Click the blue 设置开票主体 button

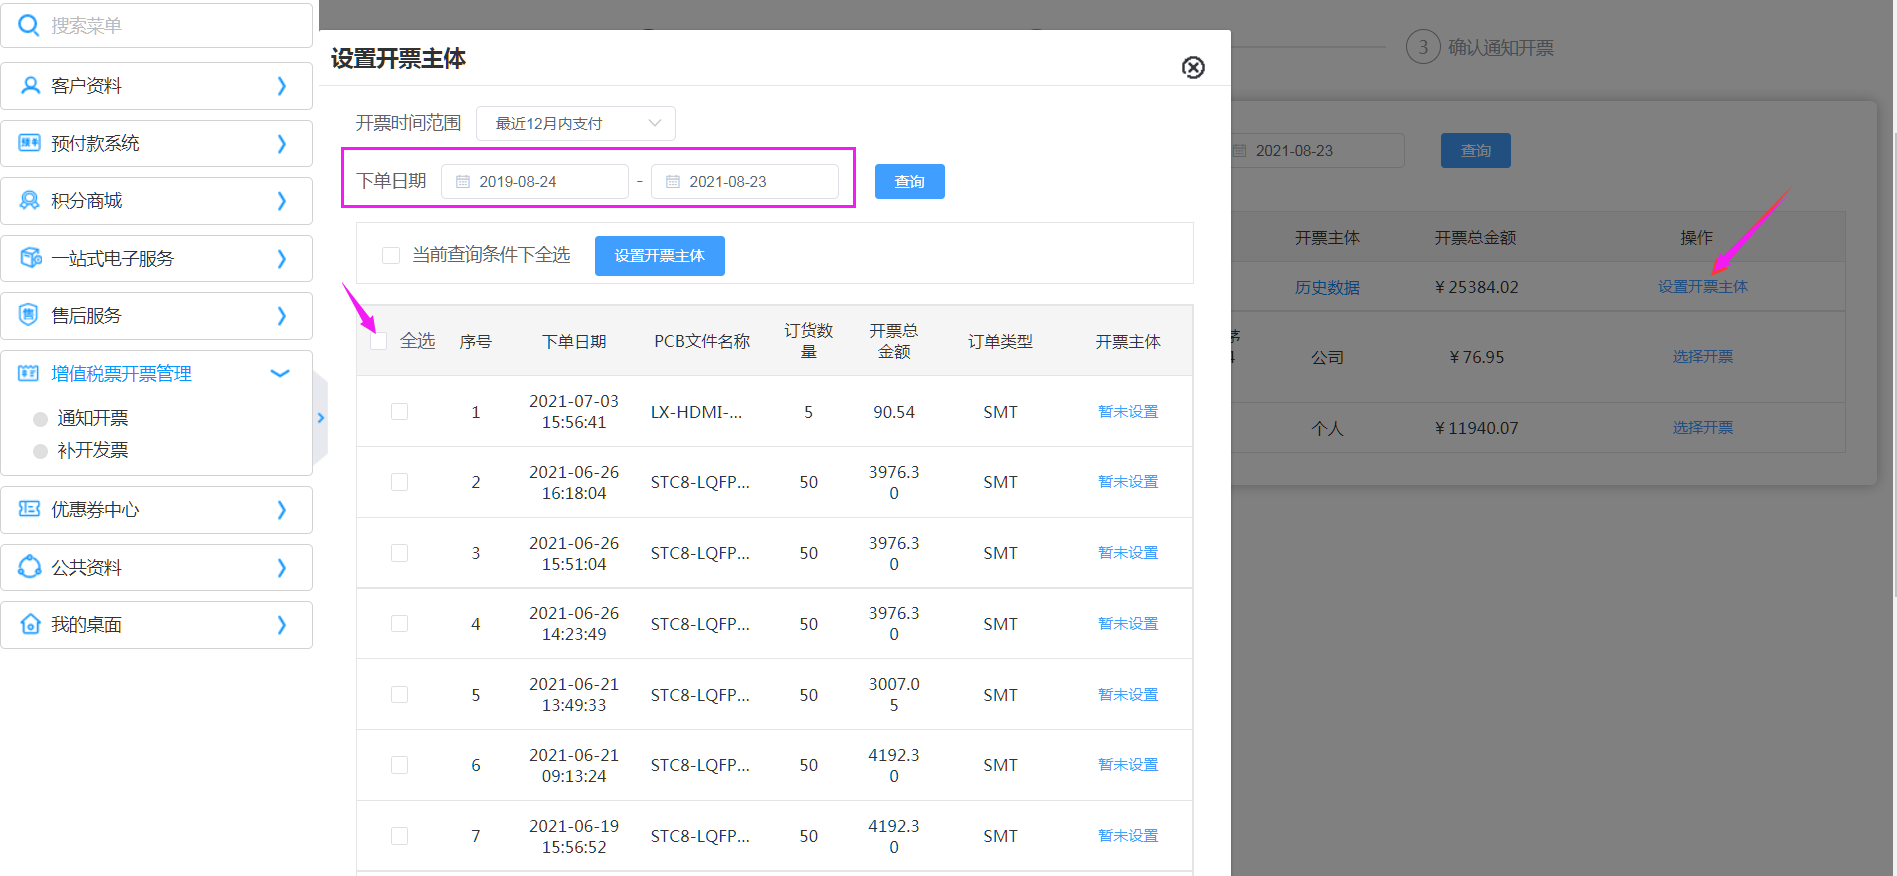(x=659, y=256)
